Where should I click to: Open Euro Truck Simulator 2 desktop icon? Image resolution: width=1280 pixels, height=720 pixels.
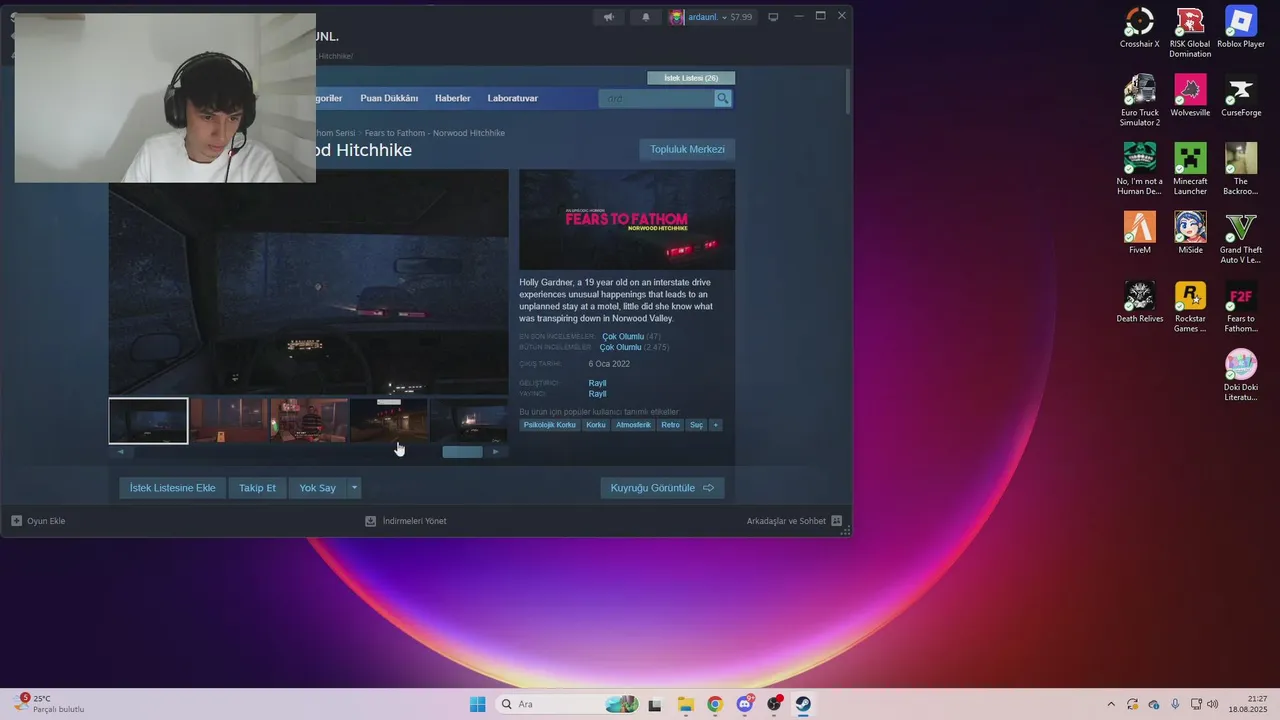1139,101
